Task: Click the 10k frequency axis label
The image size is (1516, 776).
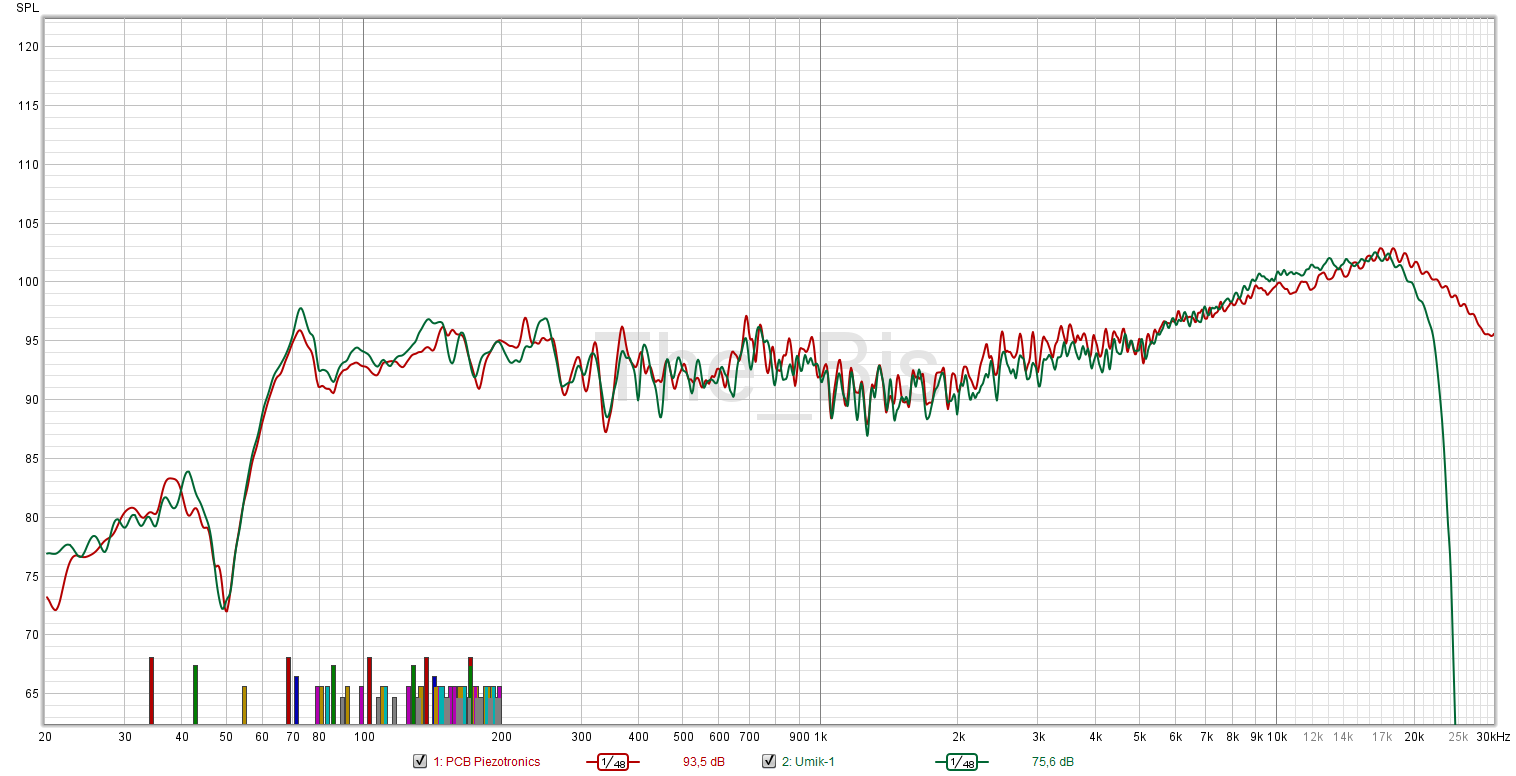Action: pyautogui.click(x=1276, y=737)
